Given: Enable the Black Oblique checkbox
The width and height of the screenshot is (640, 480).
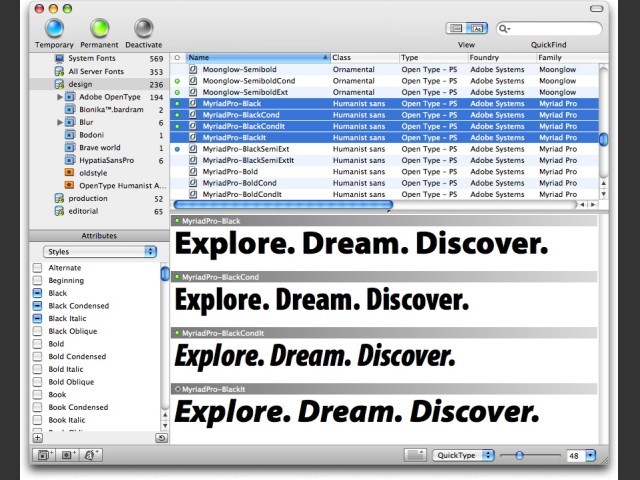Looking at the screenshot, I should coord(38,331).
